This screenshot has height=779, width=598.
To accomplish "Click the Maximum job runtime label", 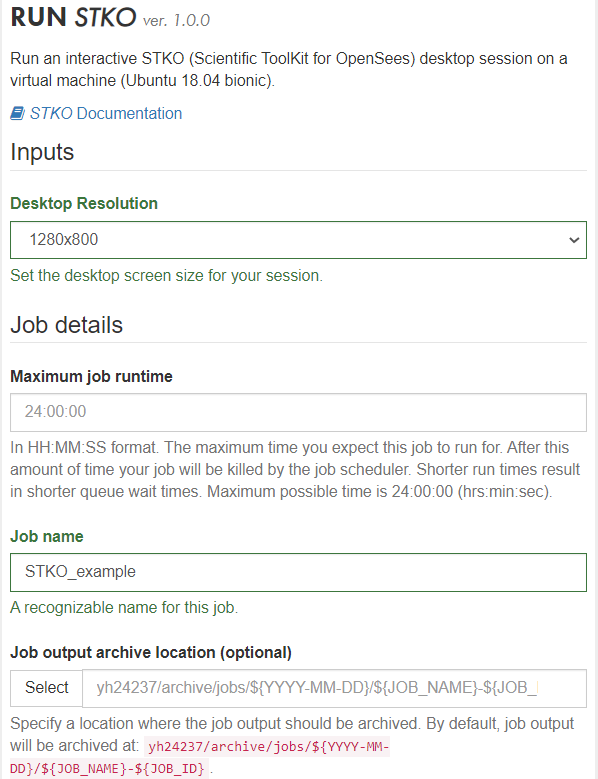I will tap(91, 377).
